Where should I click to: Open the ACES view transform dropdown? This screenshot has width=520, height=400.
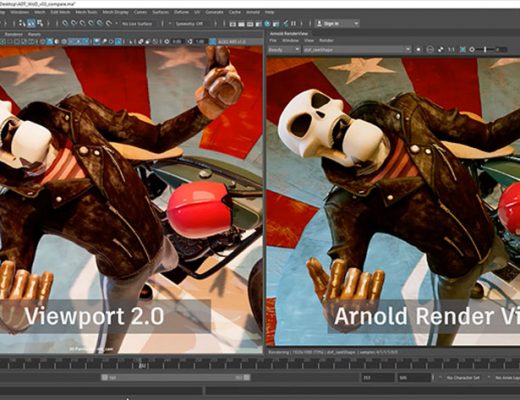[240, 42]
